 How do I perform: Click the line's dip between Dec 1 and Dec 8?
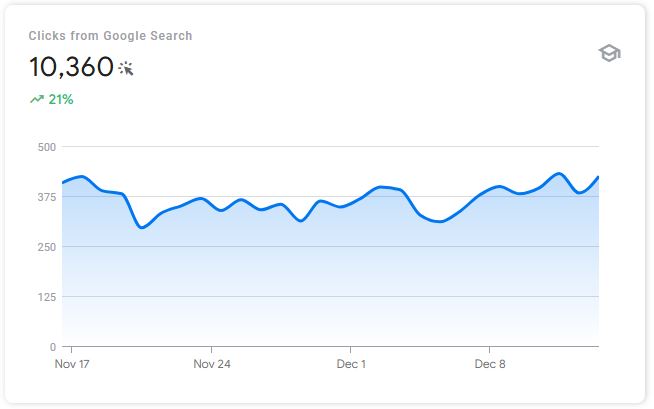[439, 221]
